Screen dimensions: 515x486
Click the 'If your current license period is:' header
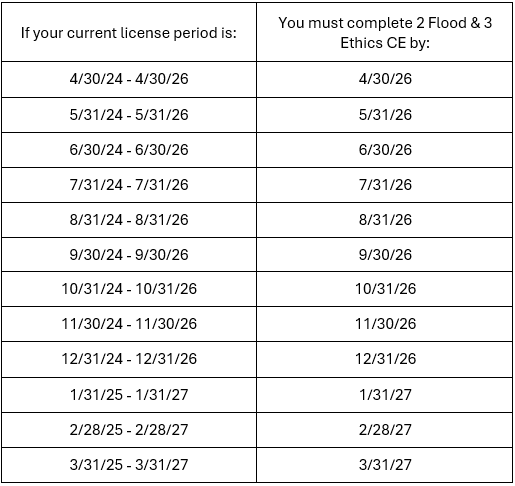pyautogui.click(x=129, y=33)
